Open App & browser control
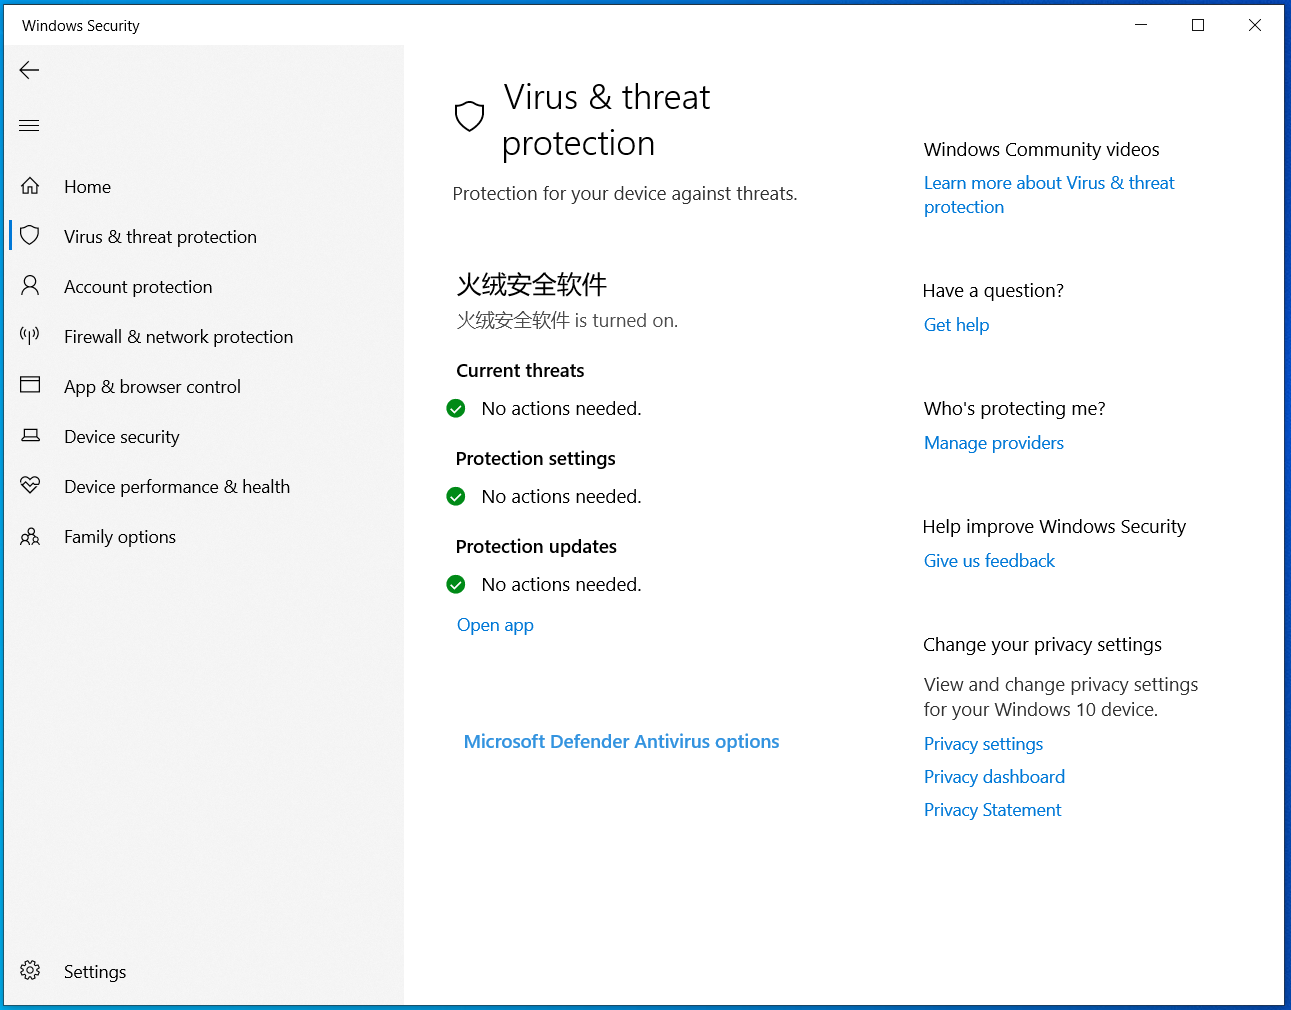Screen dimensions: 1291x1010 click(152, 387)
